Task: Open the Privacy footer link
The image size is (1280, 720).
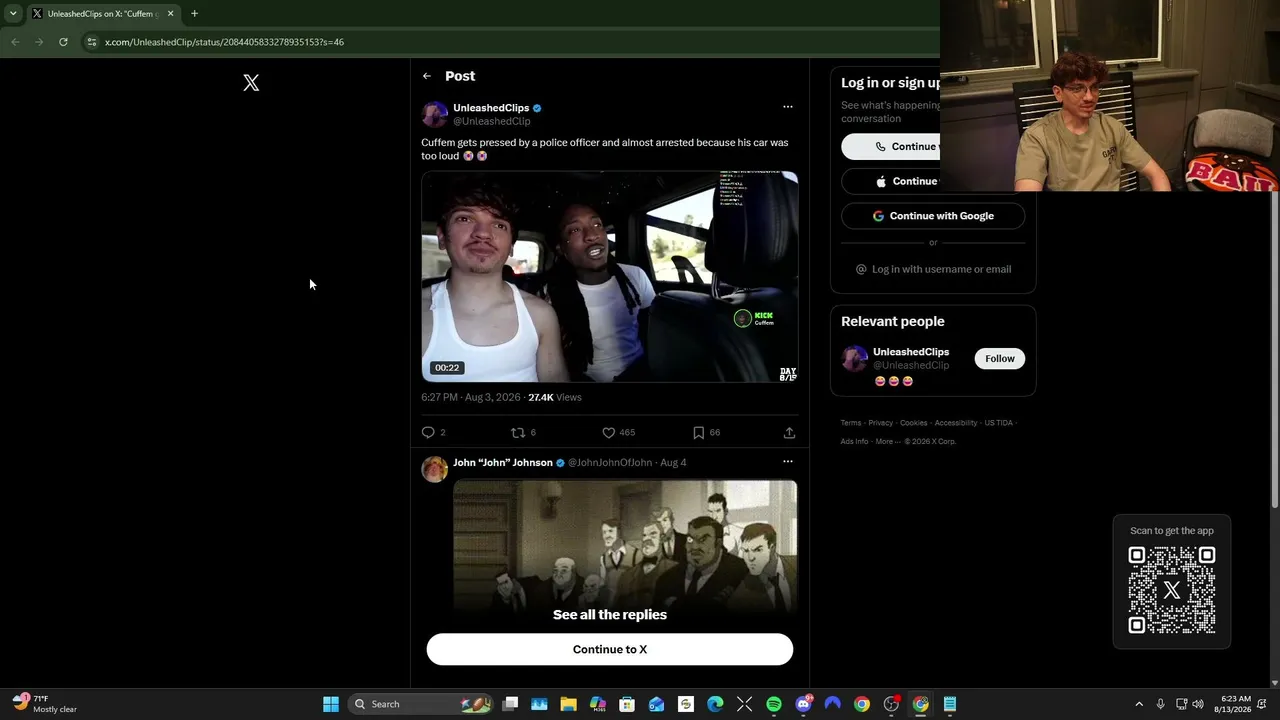Action: pos(880,423)
